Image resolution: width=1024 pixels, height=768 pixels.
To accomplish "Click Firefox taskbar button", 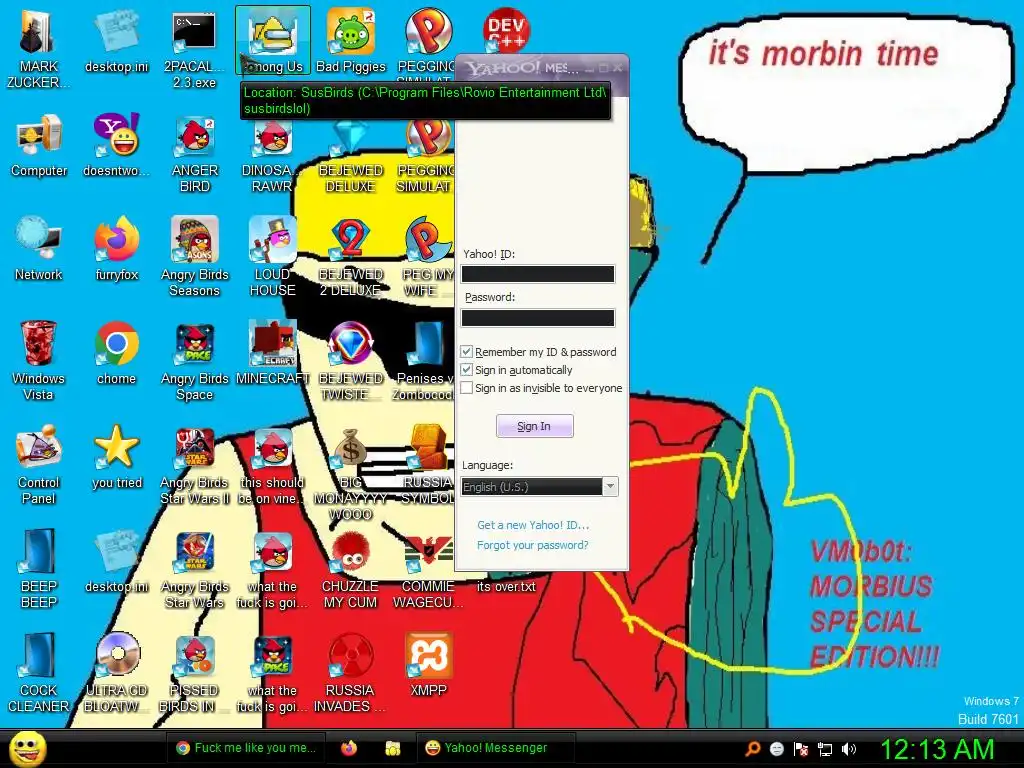I will [x=349, y=748].
